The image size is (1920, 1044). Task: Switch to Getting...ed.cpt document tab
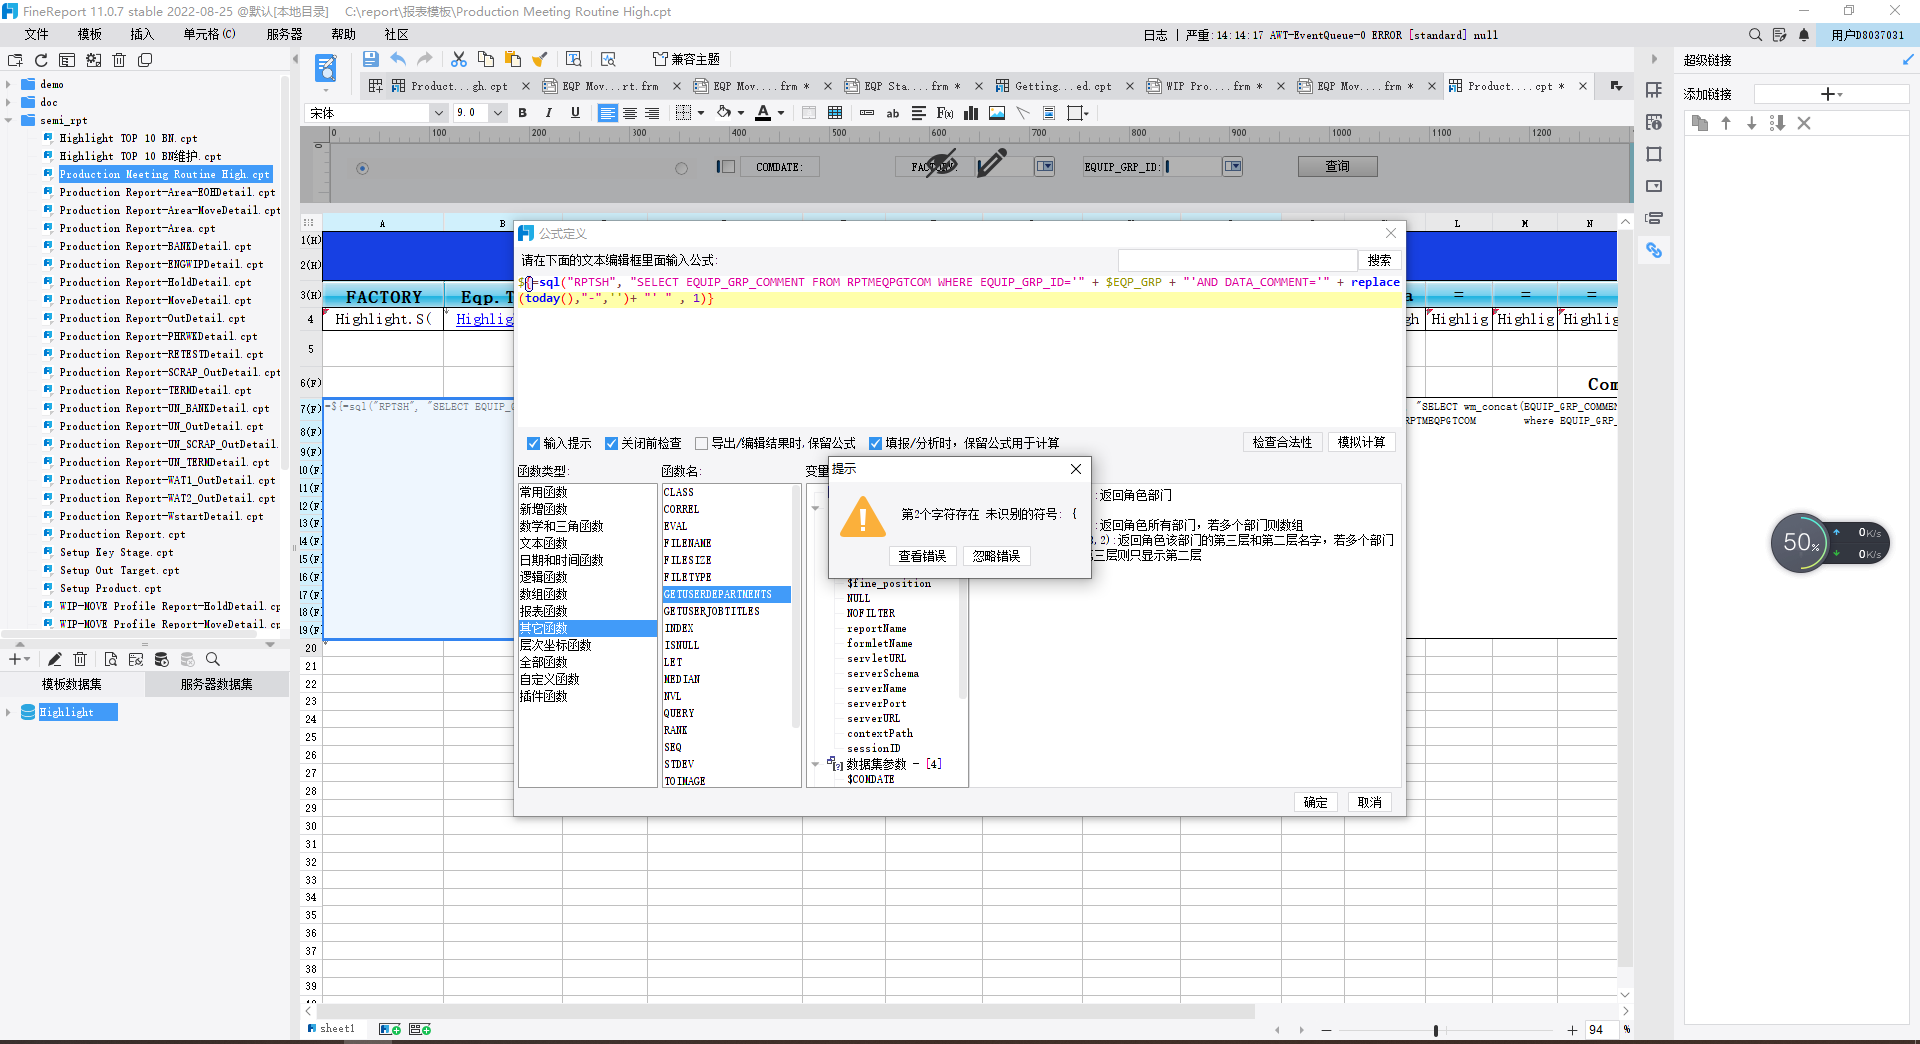pos(1063,86)
